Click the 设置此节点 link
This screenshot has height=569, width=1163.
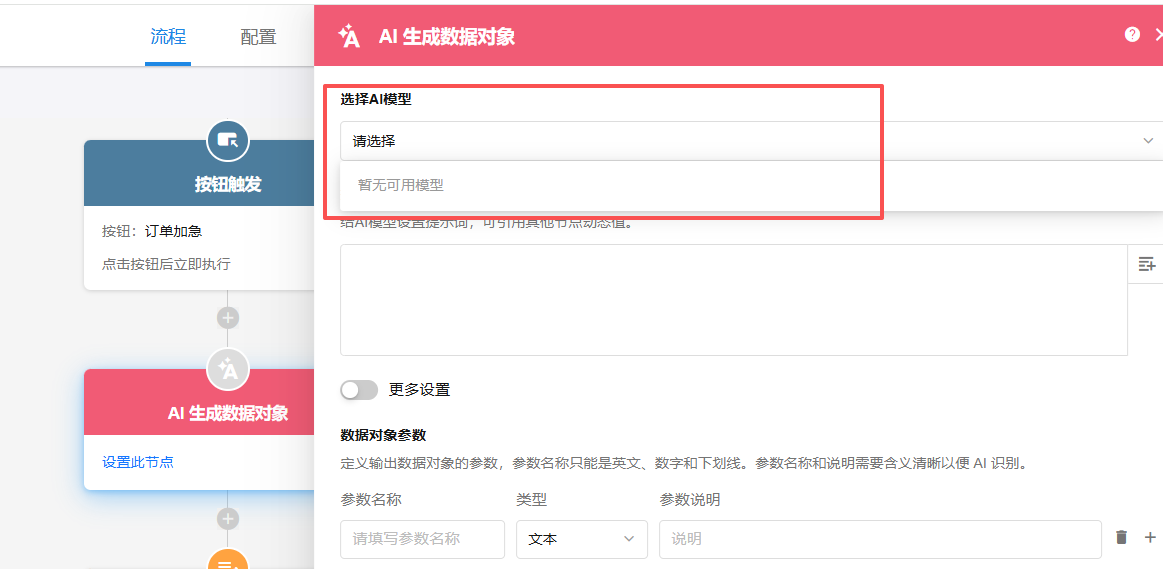[138, 462]
